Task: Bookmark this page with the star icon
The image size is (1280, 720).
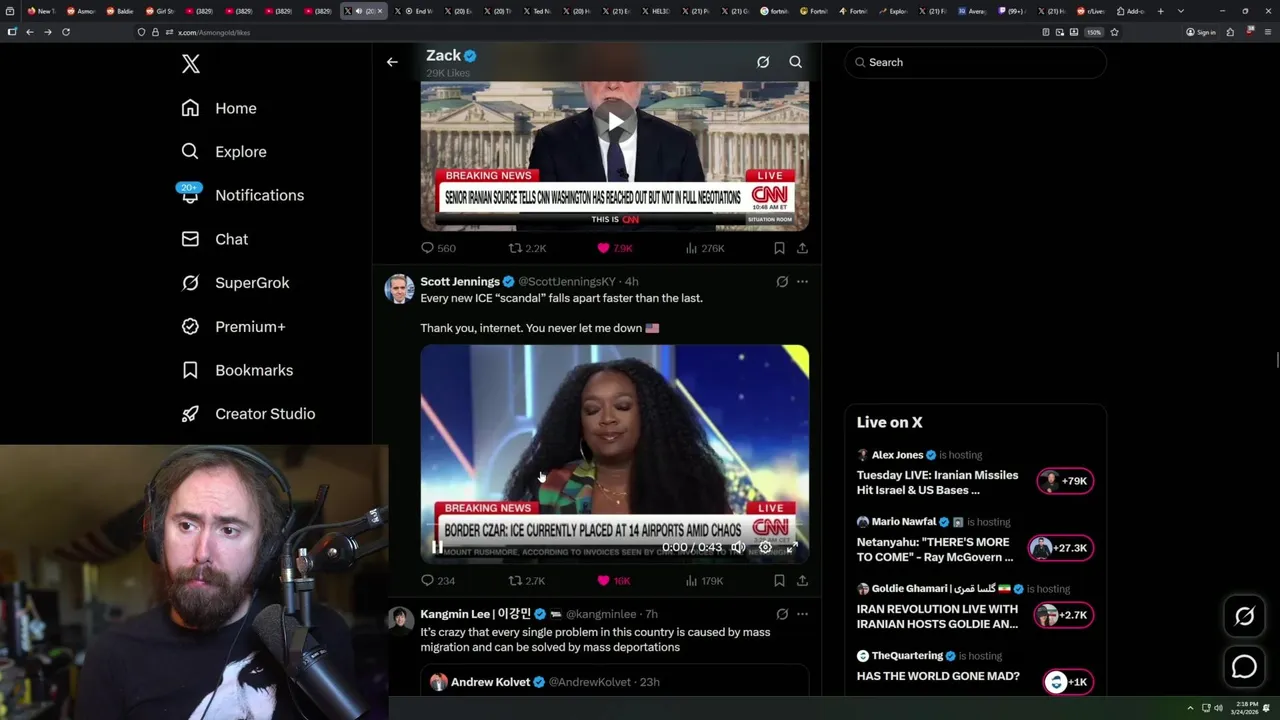Action: (1114, 32)
